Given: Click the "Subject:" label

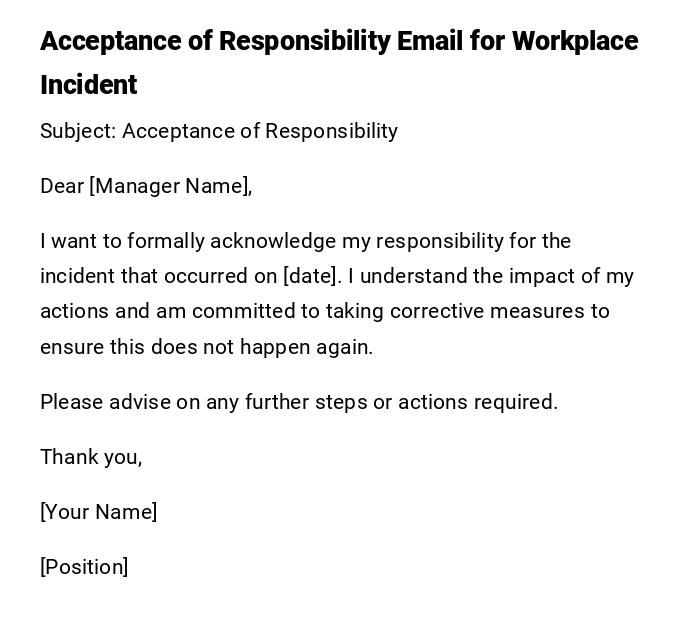Looking at the screenshot, I should click(77, 131).
